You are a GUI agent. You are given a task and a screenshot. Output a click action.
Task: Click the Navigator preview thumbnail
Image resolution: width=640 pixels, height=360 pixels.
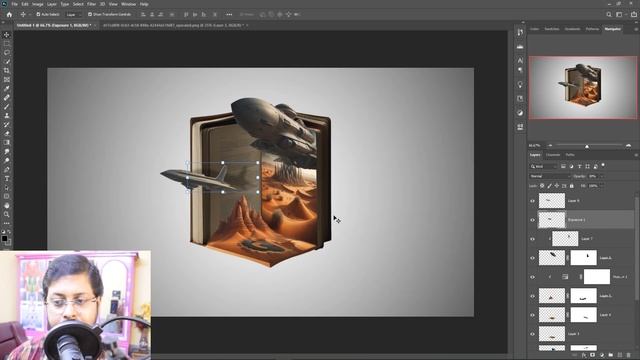[582, 88]
